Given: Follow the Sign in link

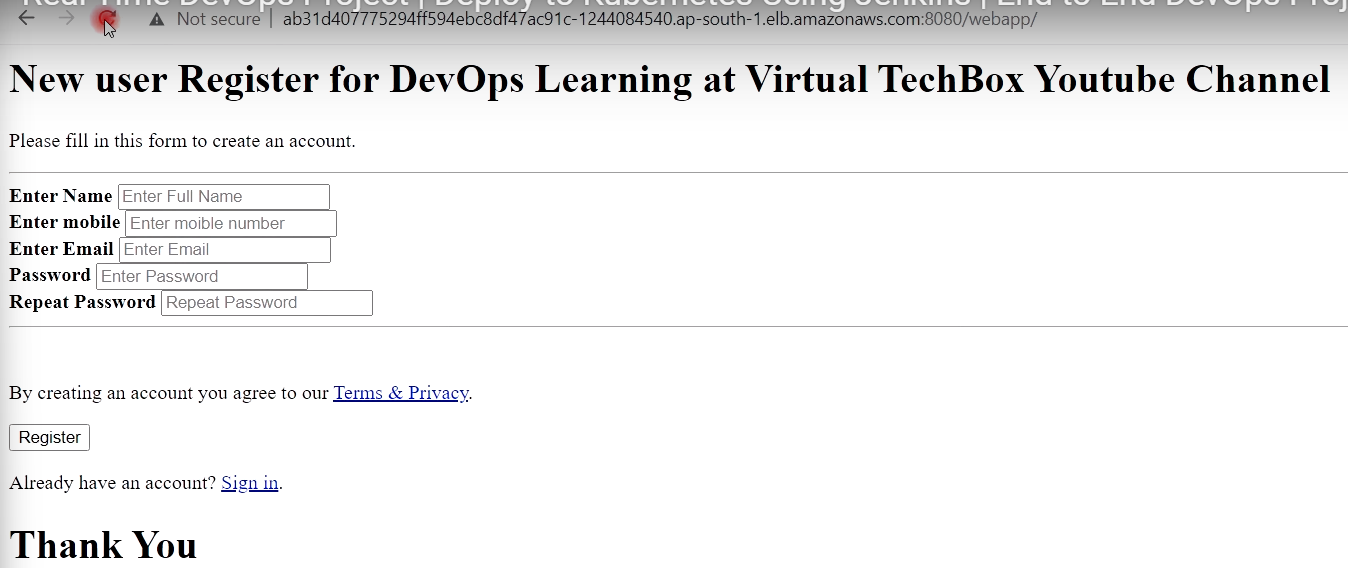Looking at the screenshot, I should (250, 483).
